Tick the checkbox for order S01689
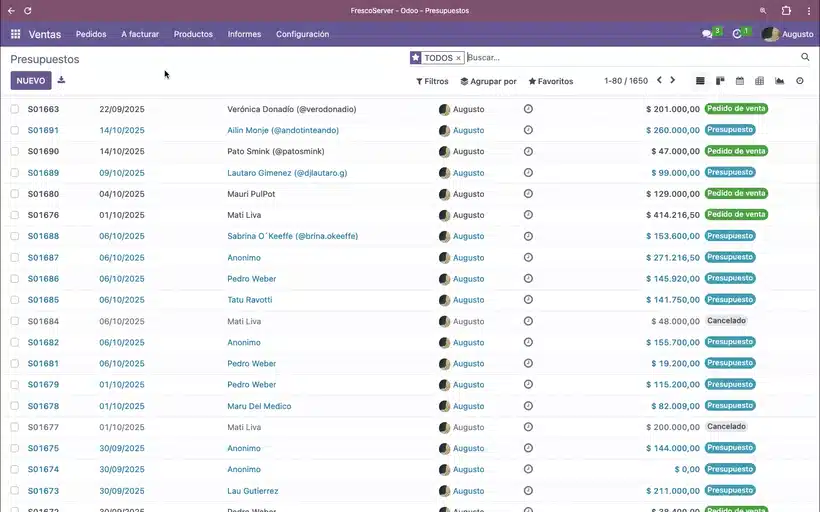The image size is (820, 512). pyautogui.click(x=15, y=173)
